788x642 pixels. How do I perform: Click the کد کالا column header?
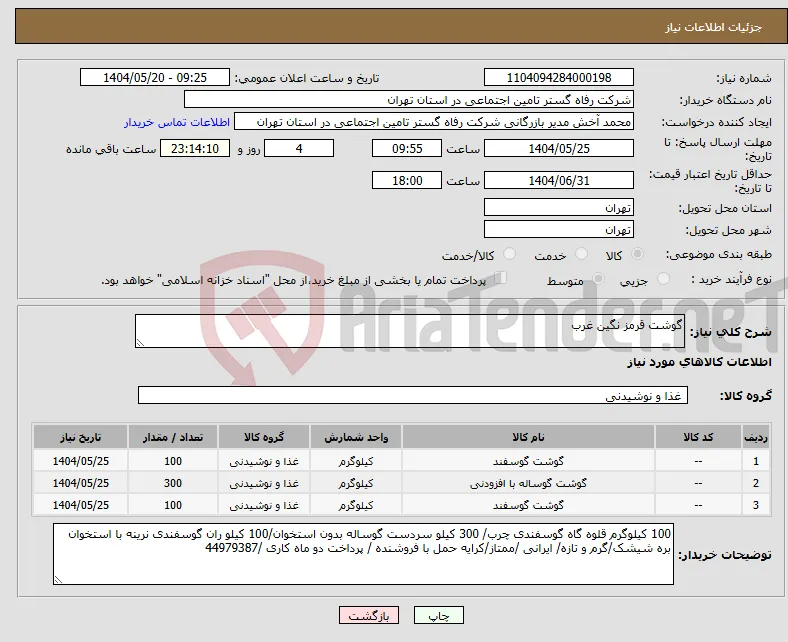pos(698,437)
